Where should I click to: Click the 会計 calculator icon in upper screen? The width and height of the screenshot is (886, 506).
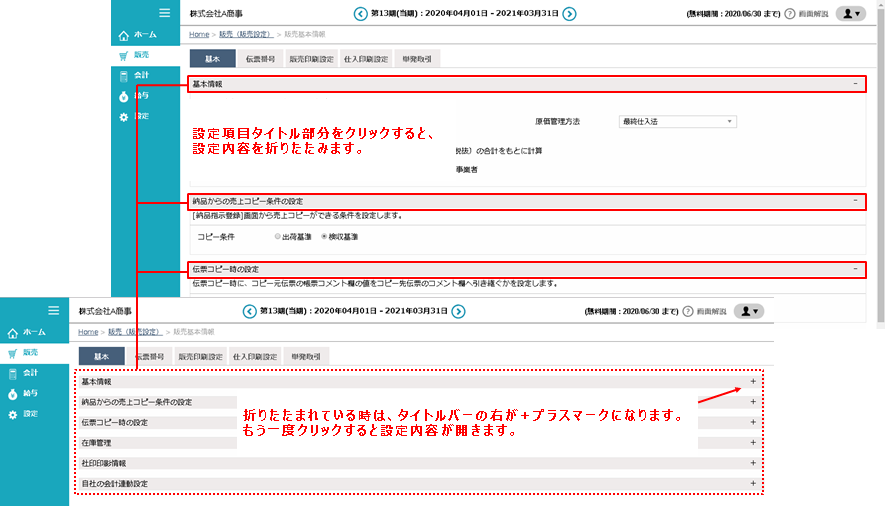124,75
